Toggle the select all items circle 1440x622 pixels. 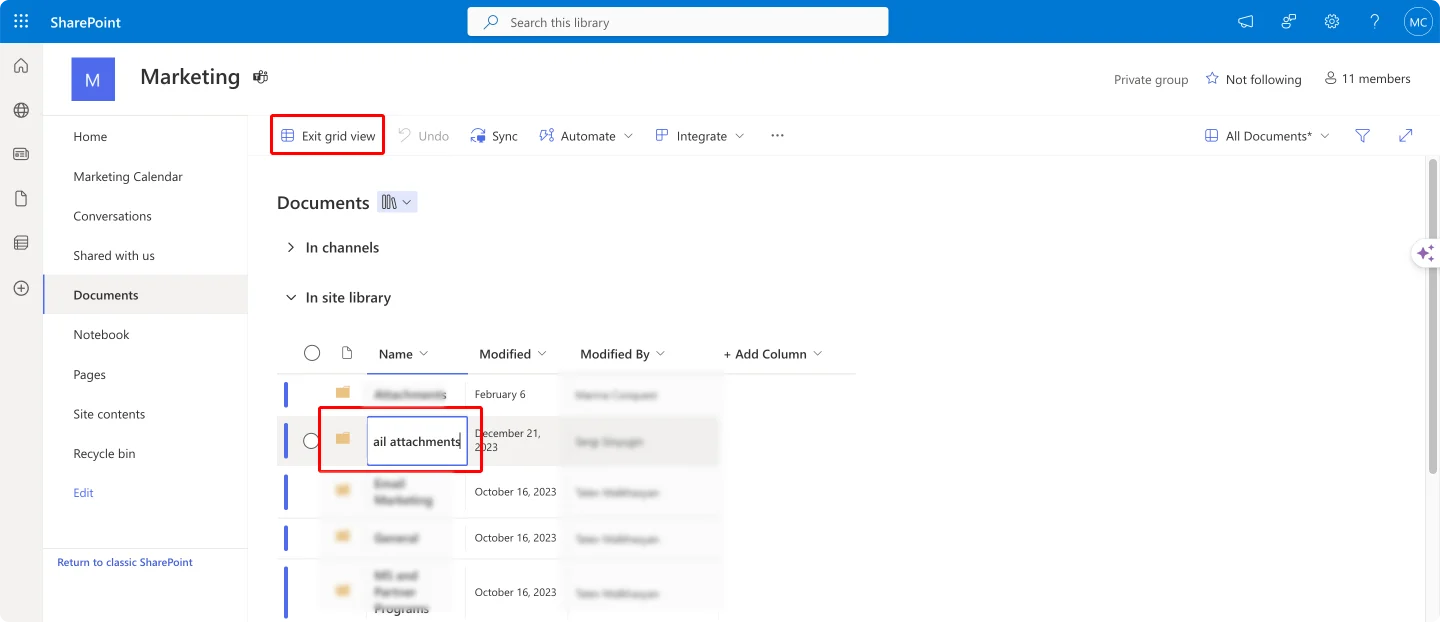312,353
